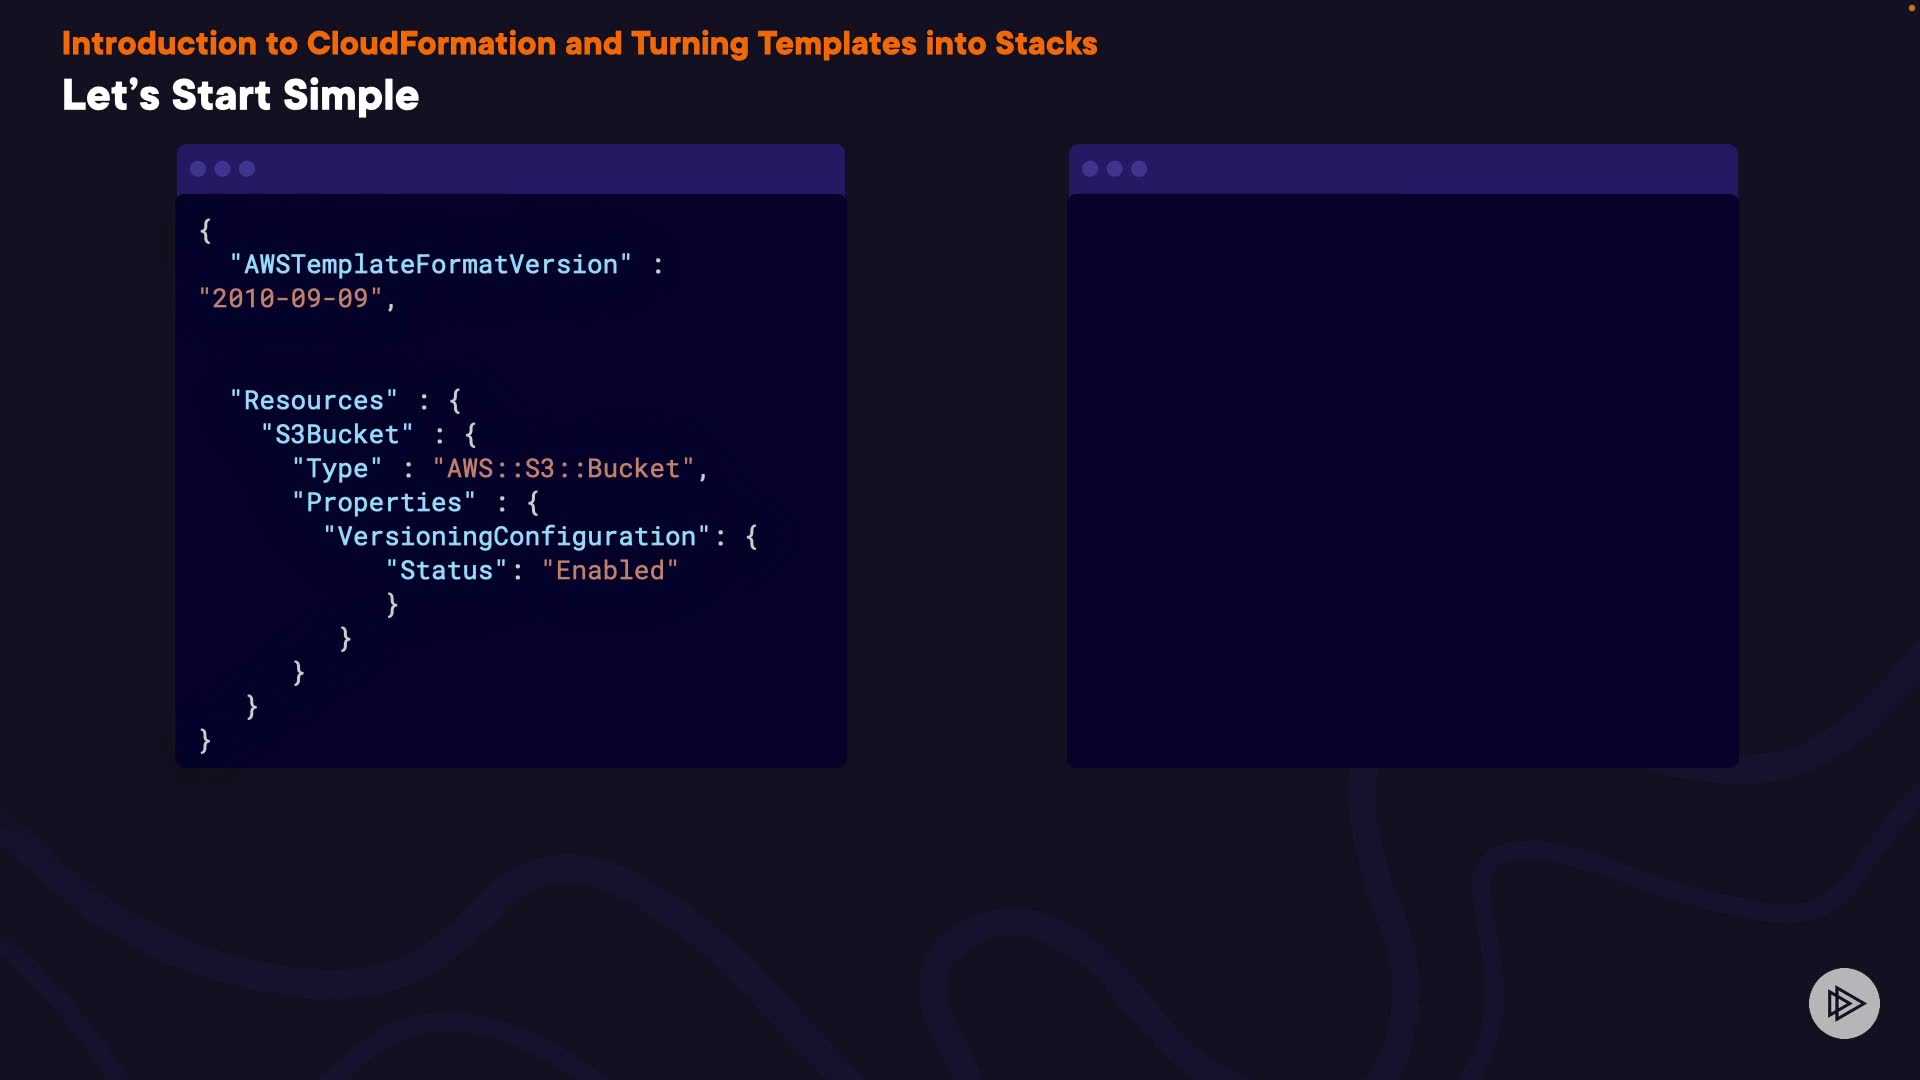Click the "AWS::S3::Bucket" type value
This screenshot has width=1920, height=1080.
[563, 469]
